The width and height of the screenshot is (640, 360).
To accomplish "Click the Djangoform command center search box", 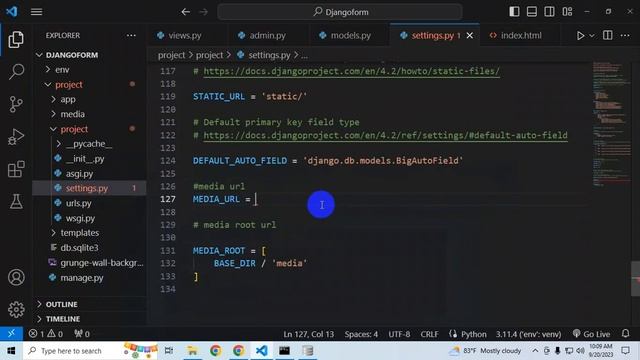I will (x=340, y=12).
